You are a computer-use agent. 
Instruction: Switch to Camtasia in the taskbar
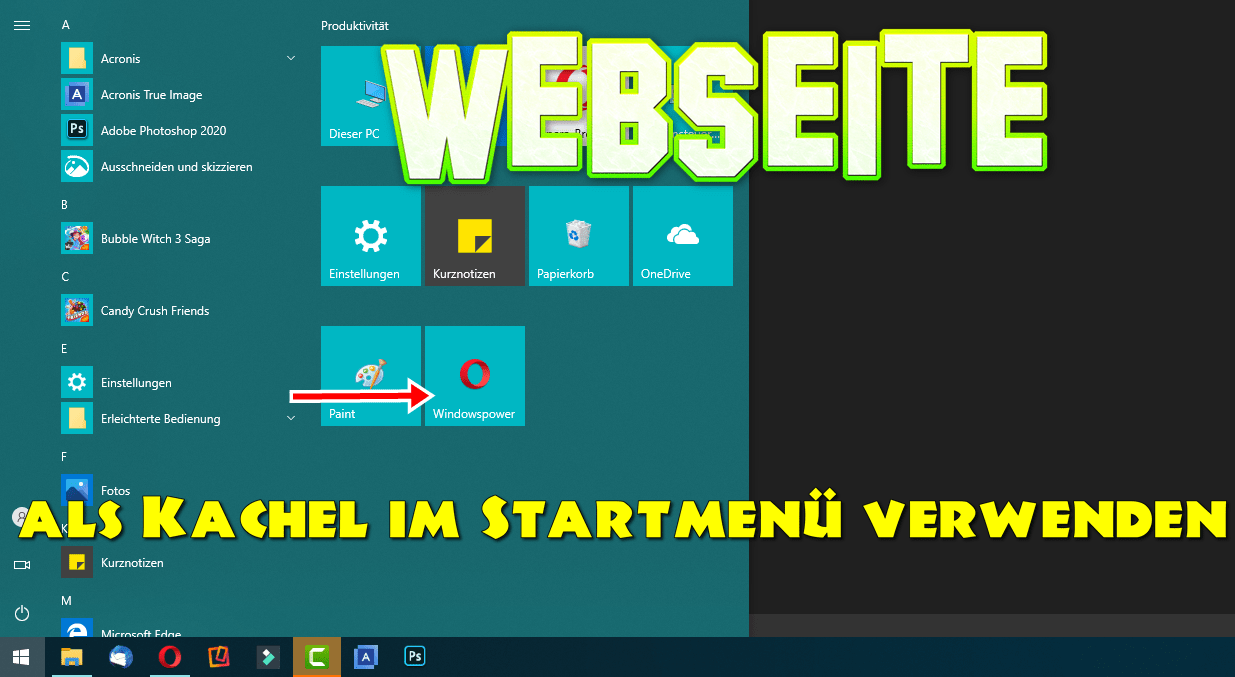[x=317, y=657]
